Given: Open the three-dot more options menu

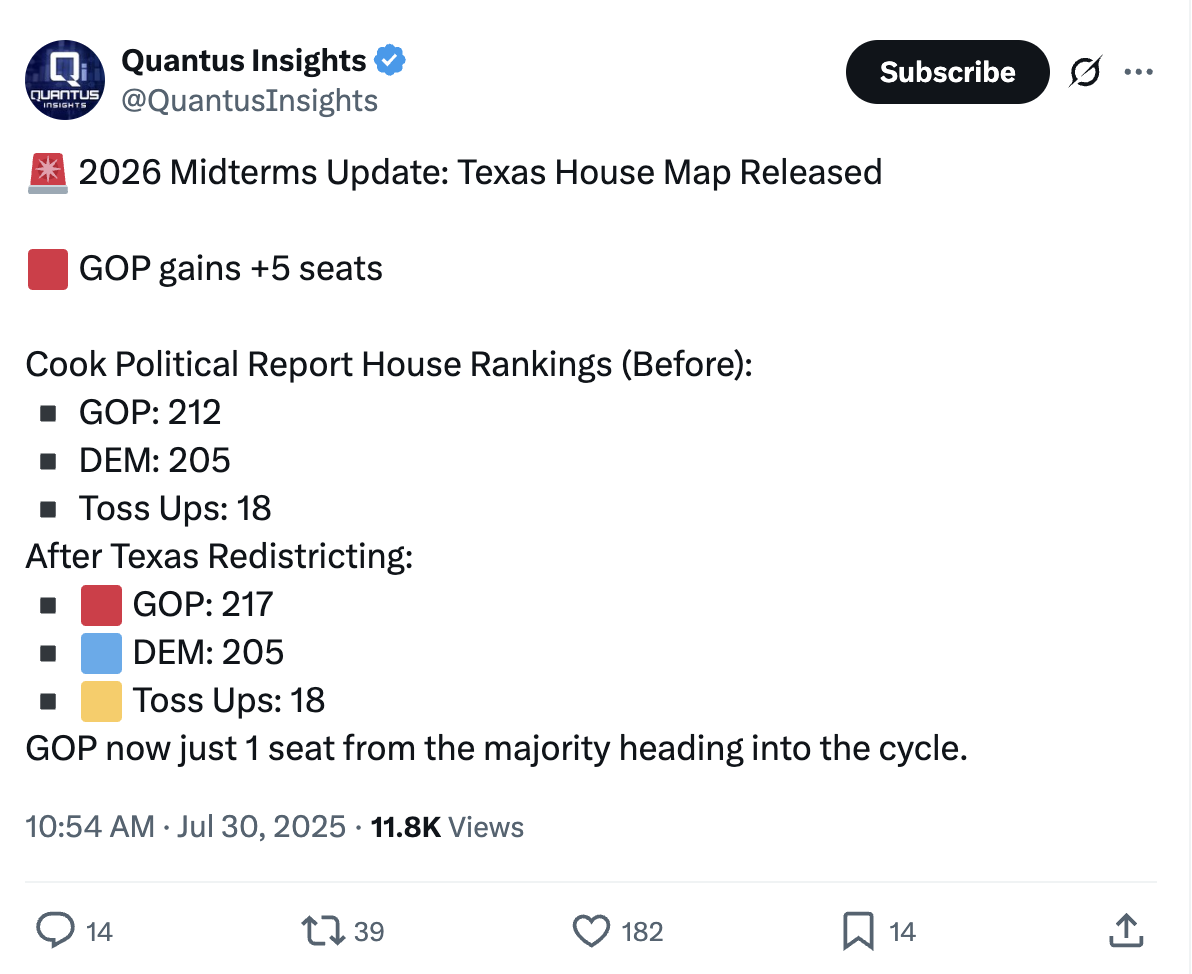Looking at the screenshot, I should point(1138,72).
